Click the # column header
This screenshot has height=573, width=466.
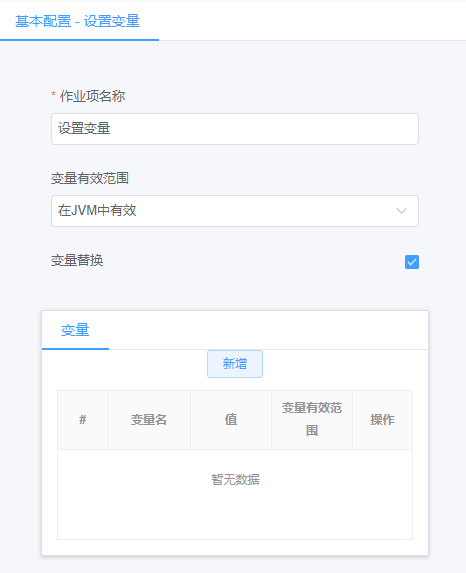83,420
